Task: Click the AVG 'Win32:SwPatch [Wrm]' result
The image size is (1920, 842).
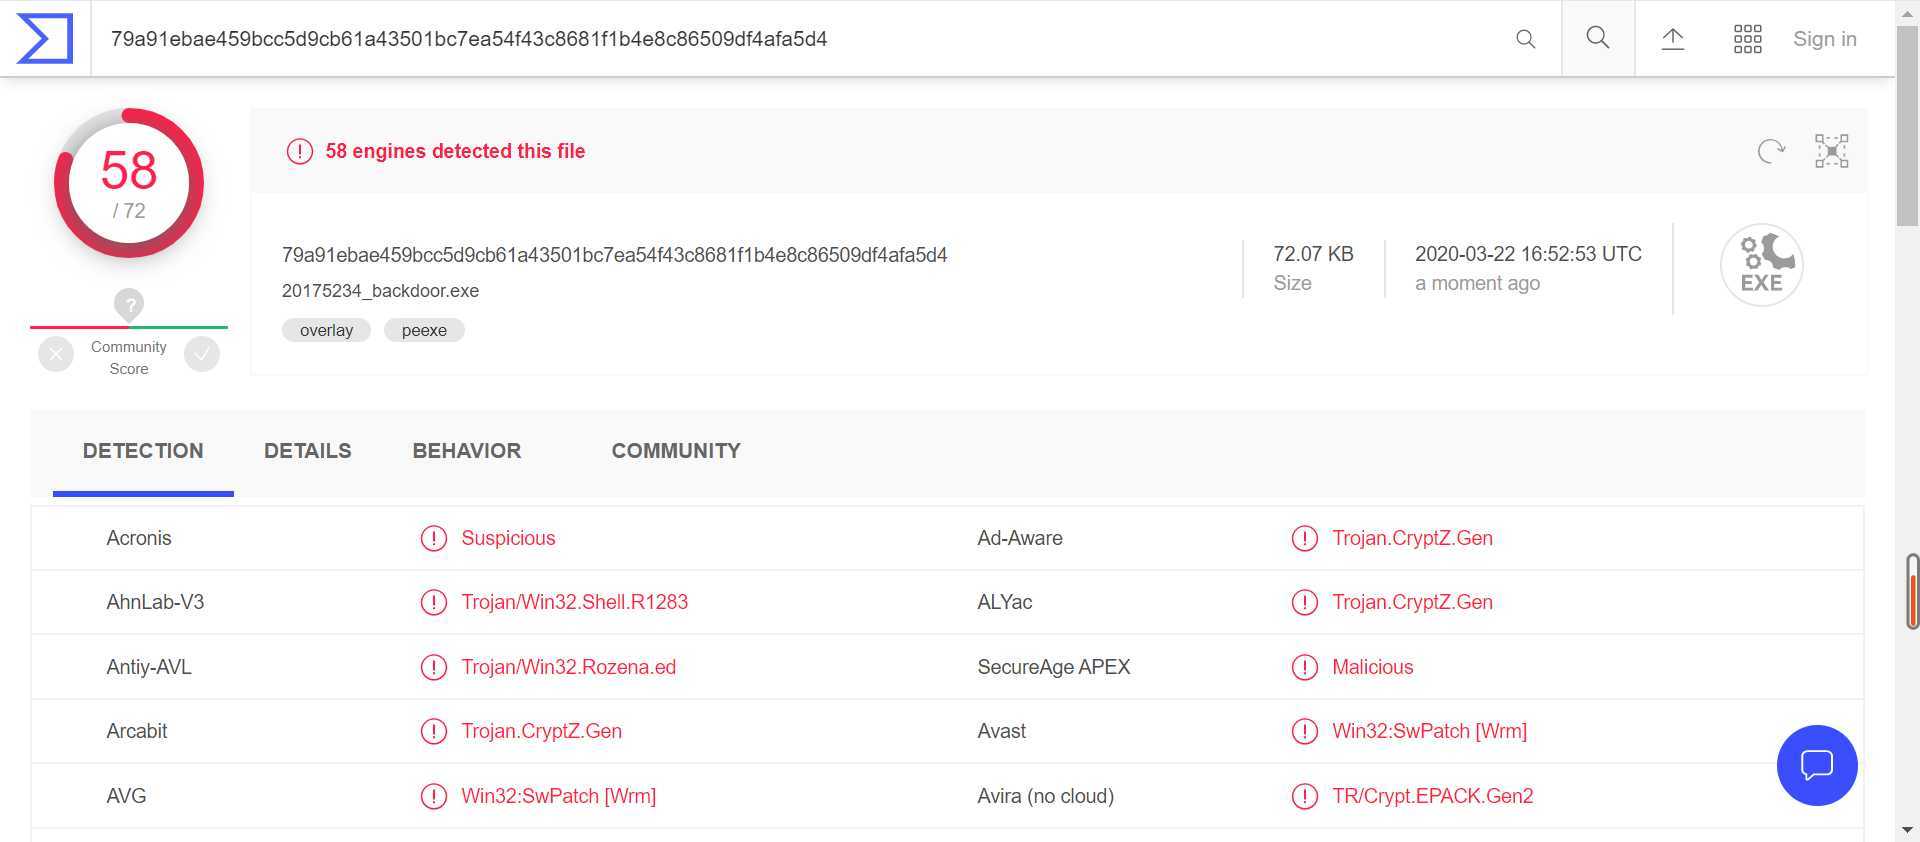Action: tap(558, 796)
